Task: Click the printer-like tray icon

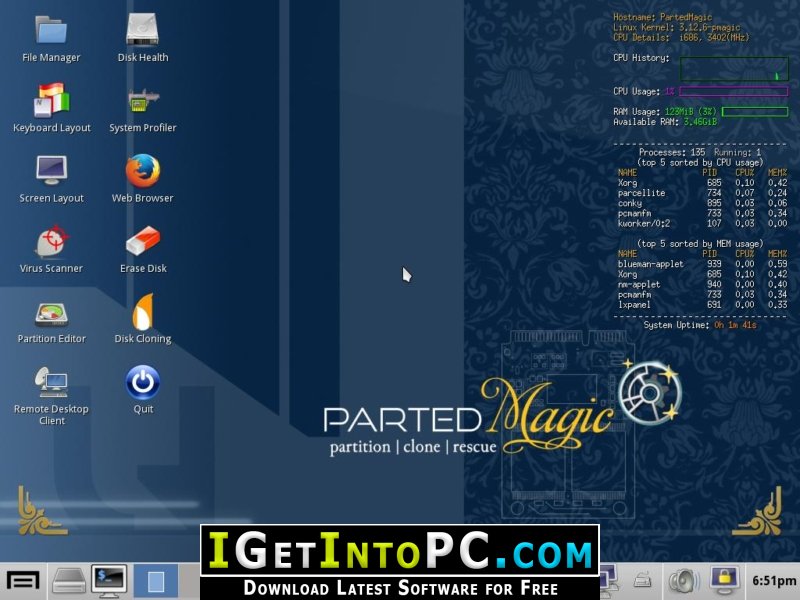Action: tap(643, 580)
